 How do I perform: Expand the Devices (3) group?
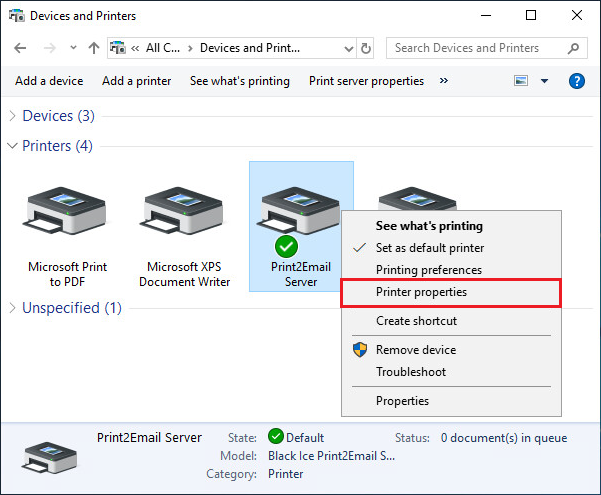[12, 116]
